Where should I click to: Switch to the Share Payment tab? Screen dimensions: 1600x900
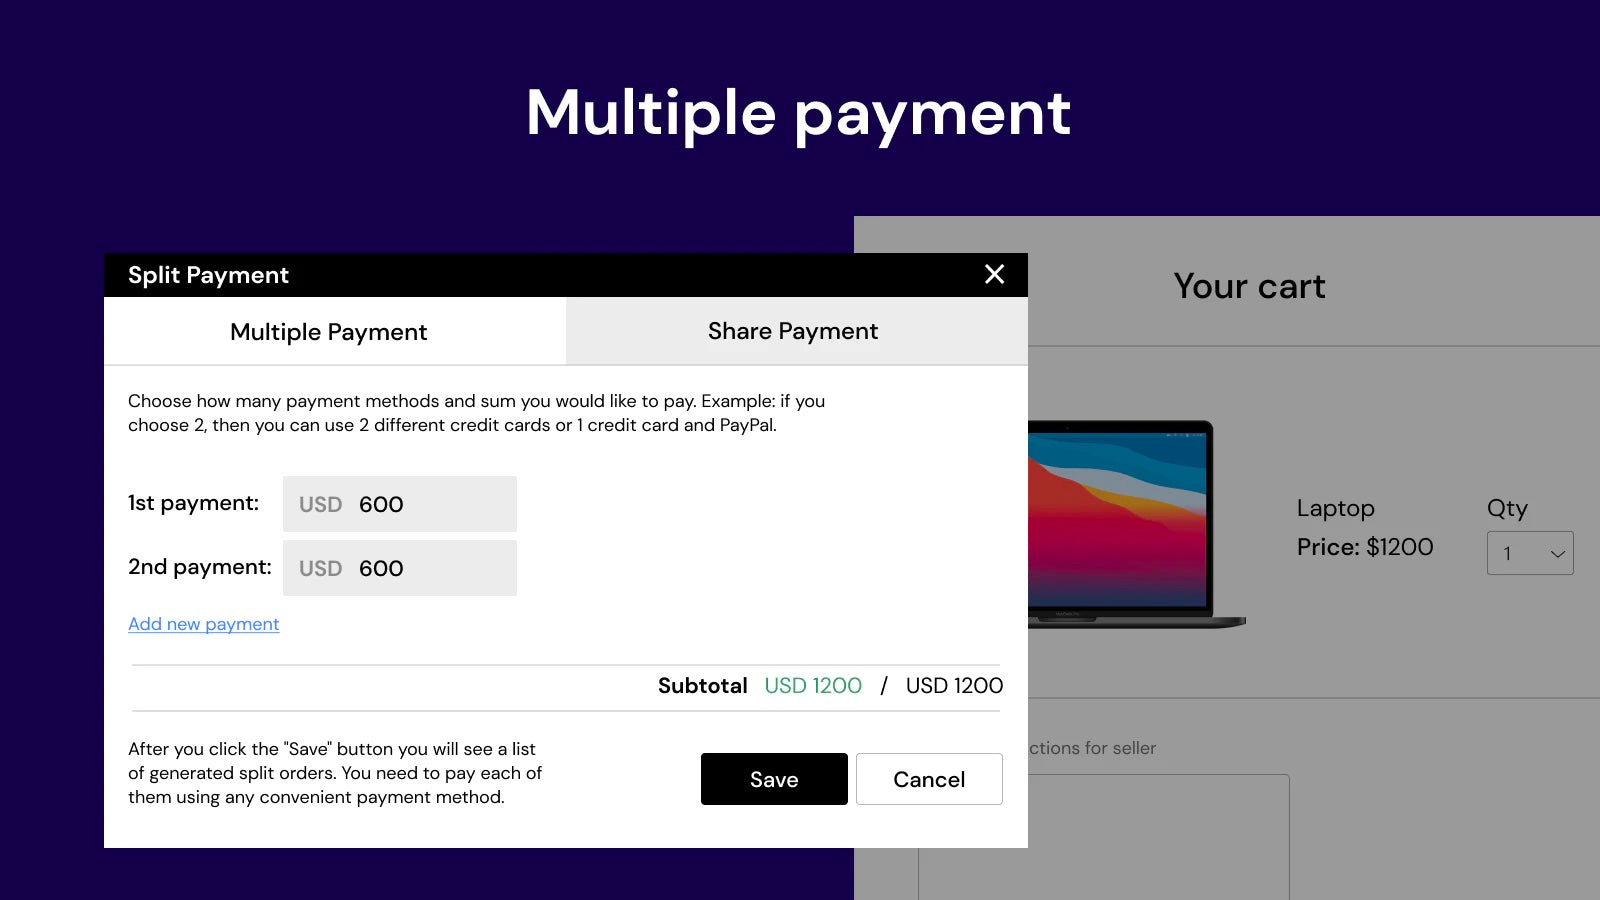click(x=793, y=331)
